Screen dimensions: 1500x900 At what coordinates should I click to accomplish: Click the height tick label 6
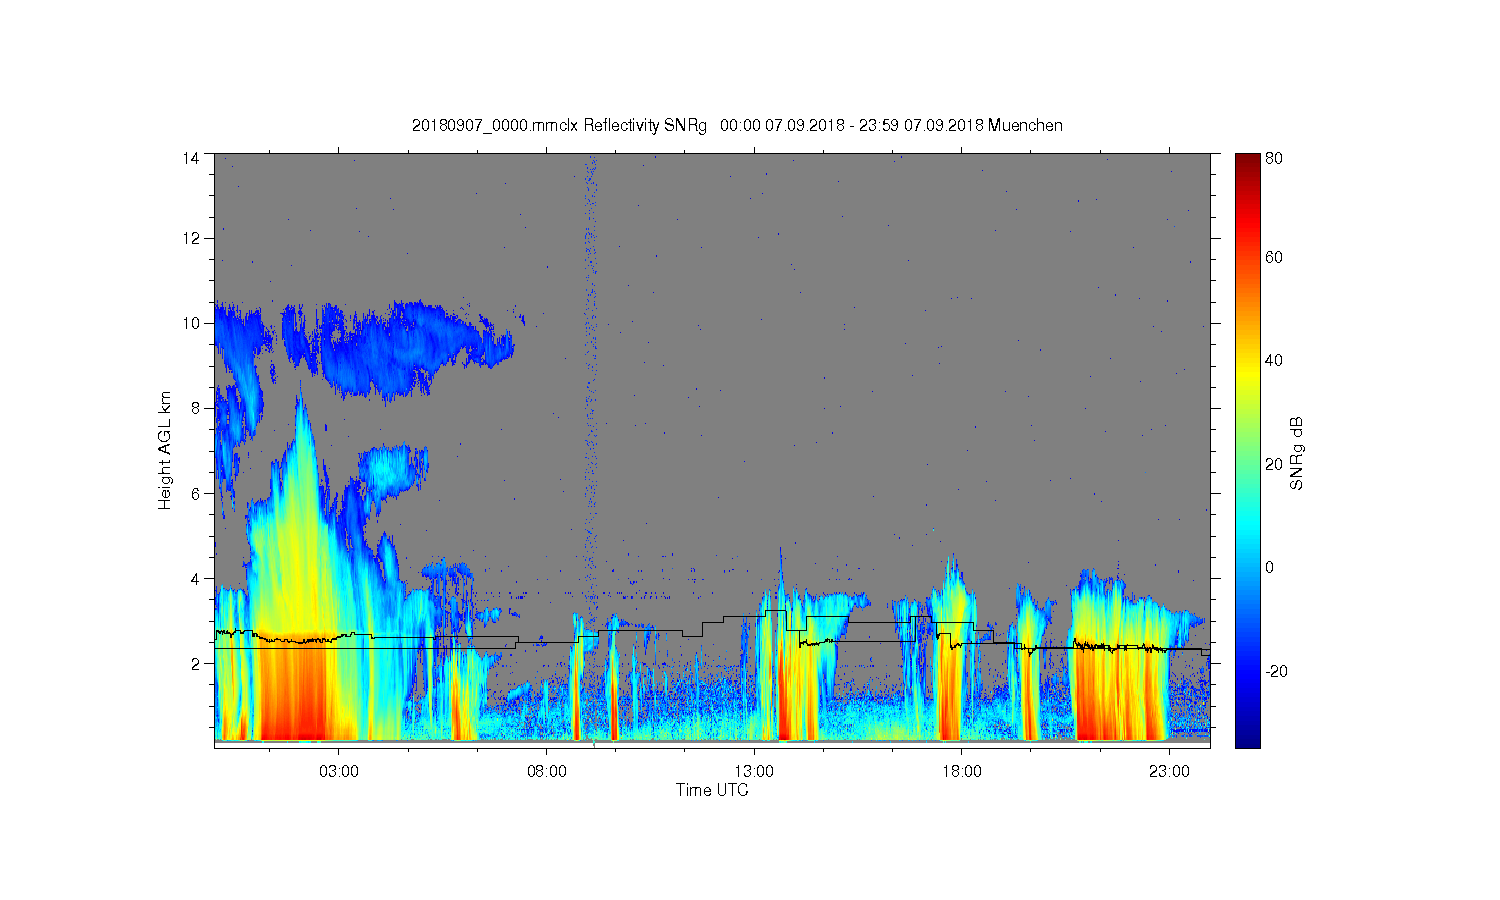(x=195, y=493)
